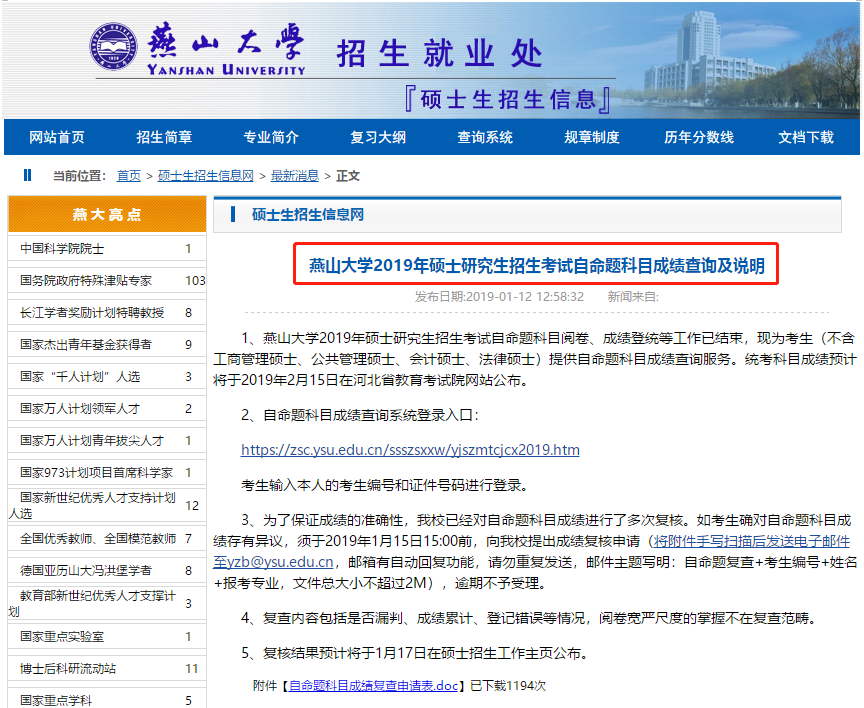Image resolution: width=864 pixels, height=708 pixels.
Task: Go to 复习大纲 in navigation
Action: click(378, 137)
